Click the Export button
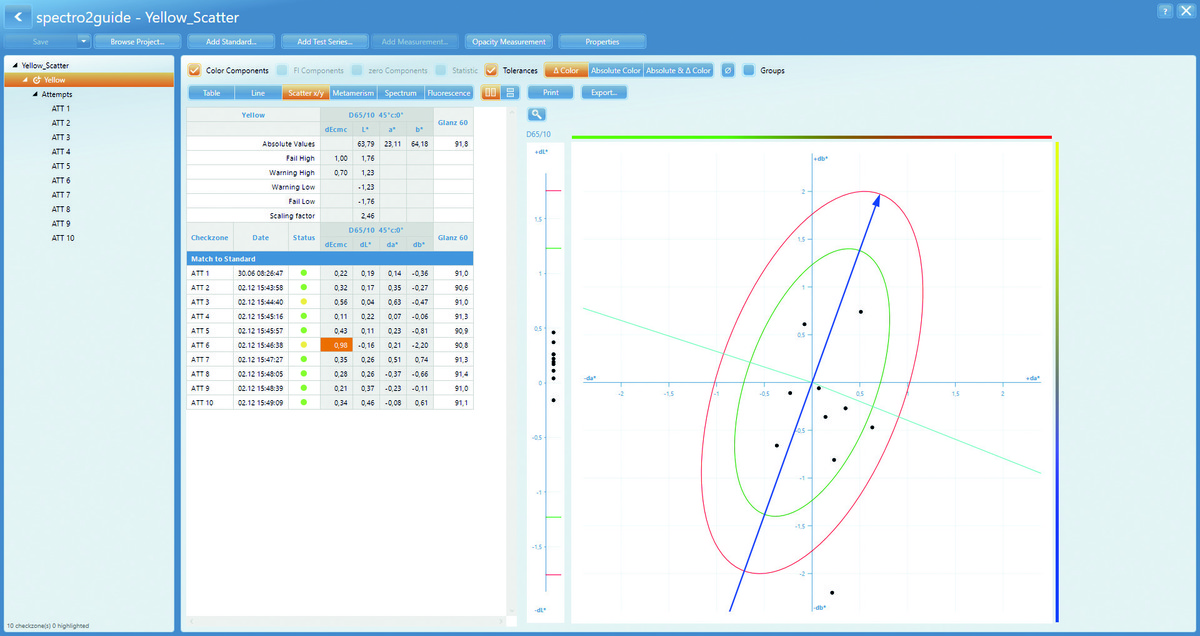The height and width of the screenshot is (636, 1200). 604,93
